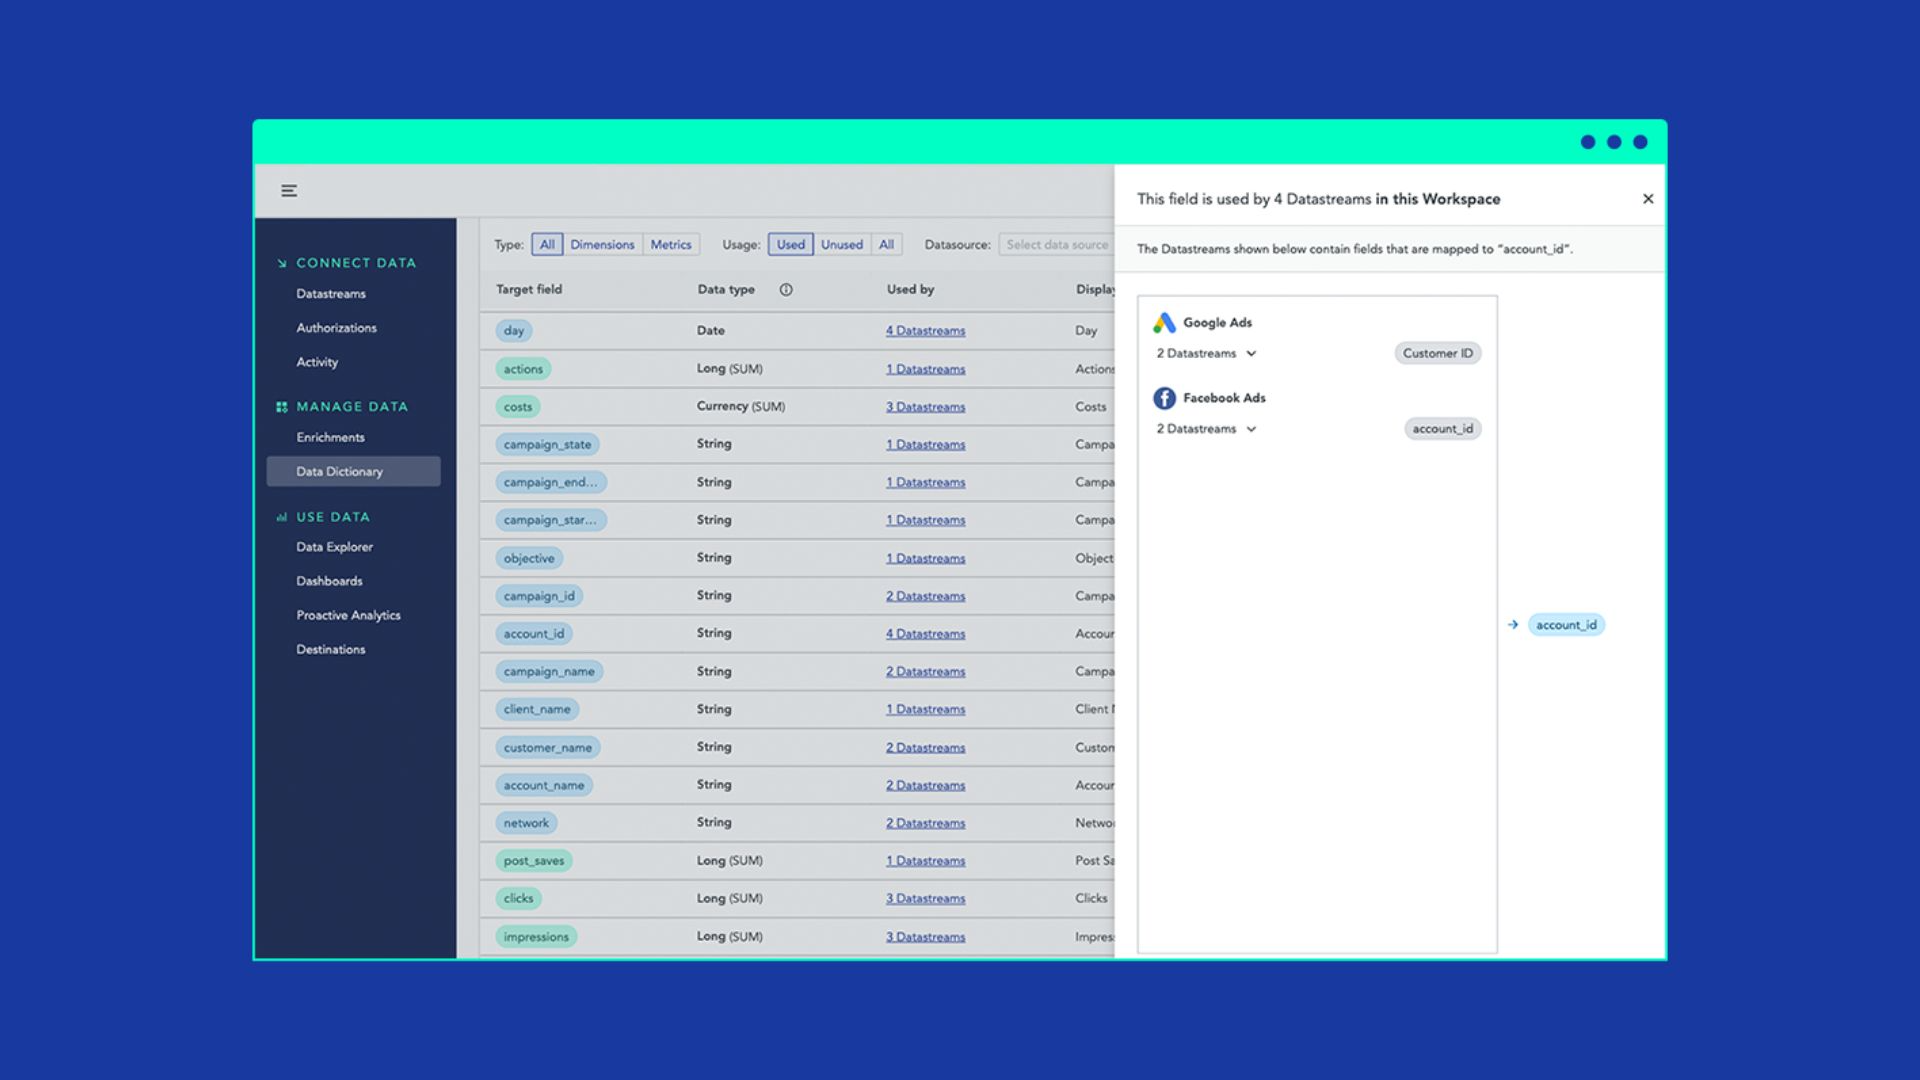Open the hamburger navigation menu
The width and height of the screenshot is (1920, 1080).
(x=289, y=190)
